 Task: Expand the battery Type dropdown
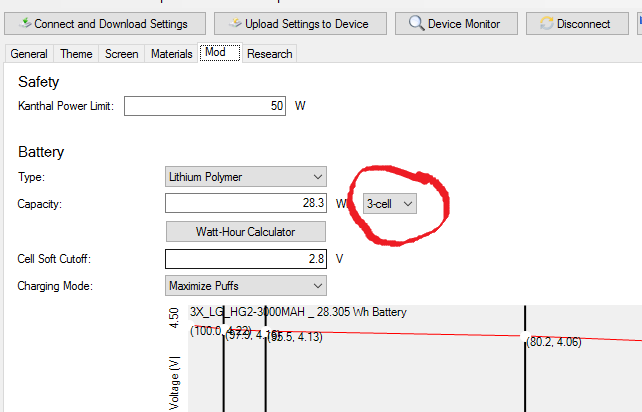246,177
